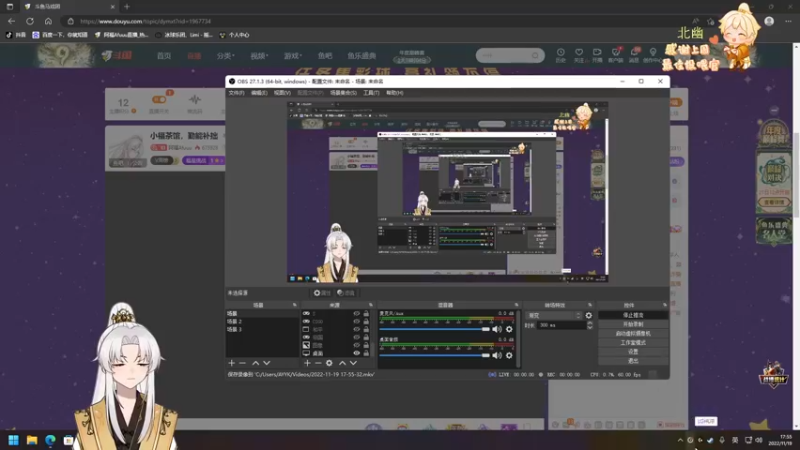Viewport: 800px width, 450px height.
Task: Click the browser address bar URL
Action: click(146, 21)
